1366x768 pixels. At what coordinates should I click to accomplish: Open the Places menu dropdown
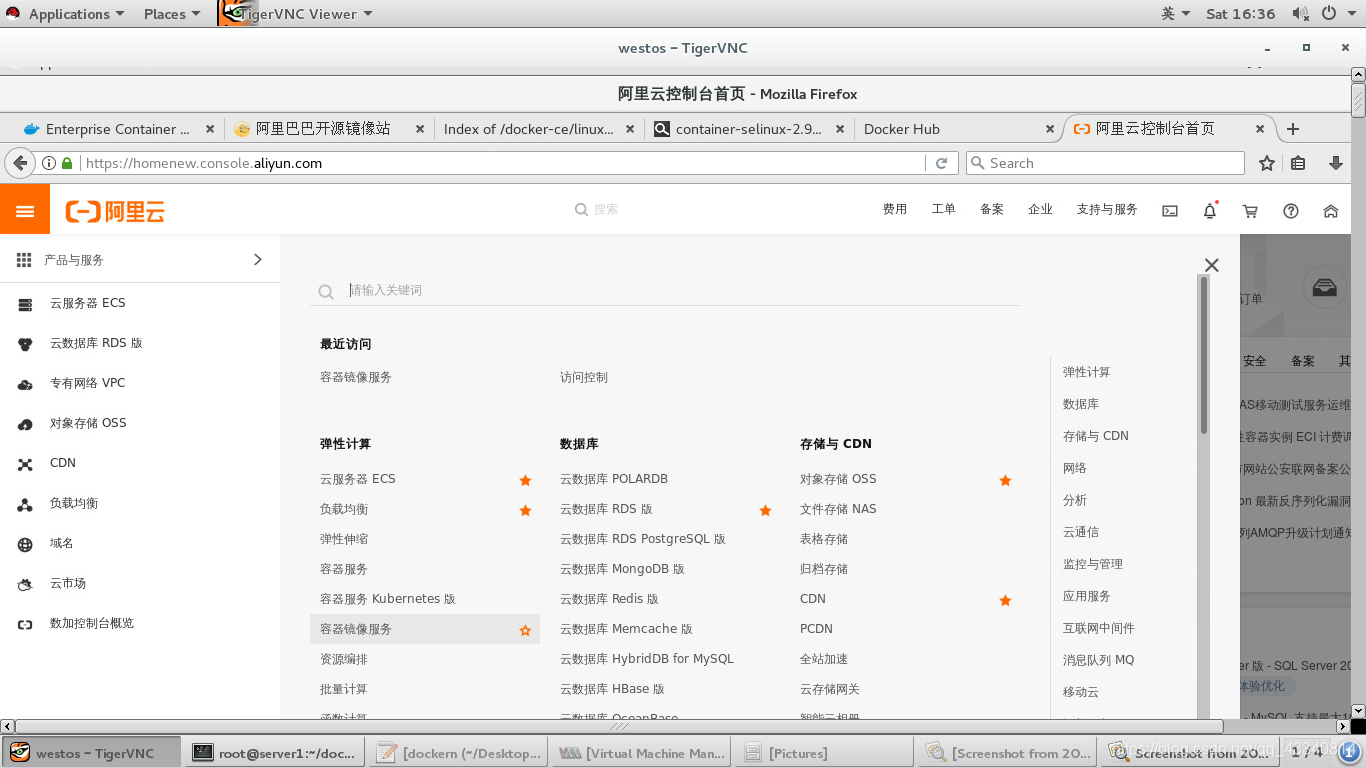click(x=171, y=14)
